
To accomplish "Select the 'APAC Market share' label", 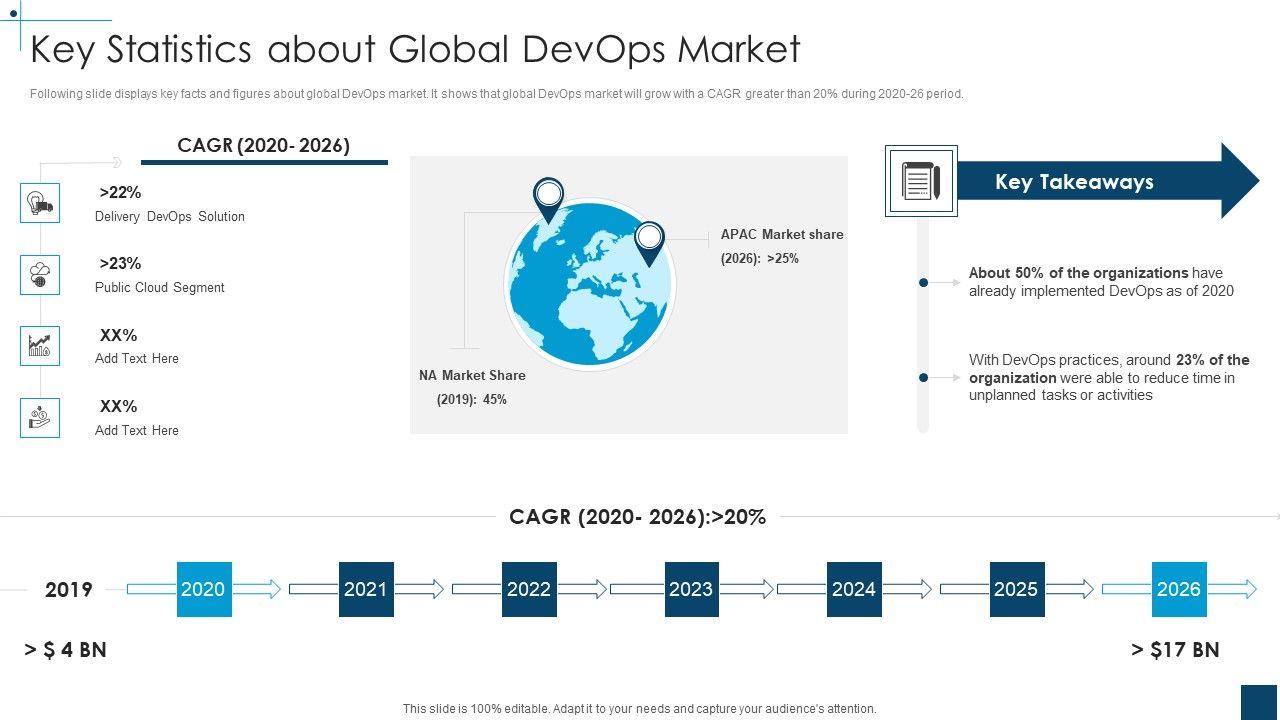I will click(782, 235).
